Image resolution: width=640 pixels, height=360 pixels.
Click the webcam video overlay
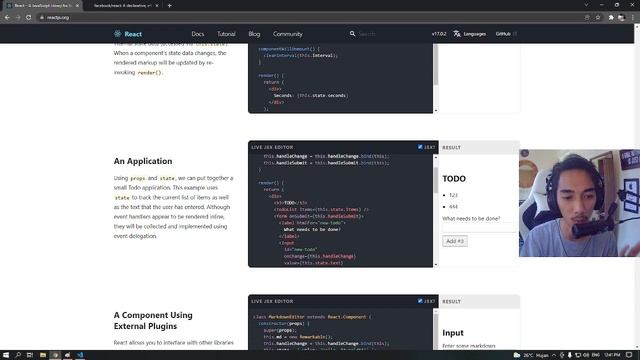click(579, 203)
